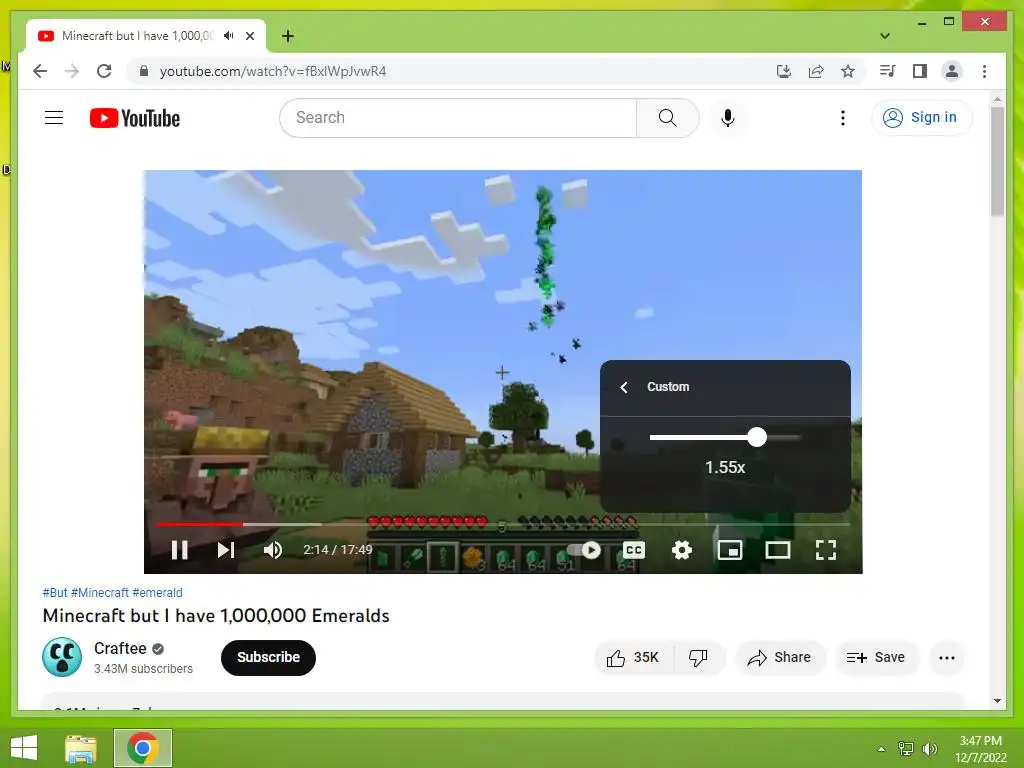Viewport: 1024px width, 768px height.
Task: Open Chrome side panel
Action: point(920,71)
